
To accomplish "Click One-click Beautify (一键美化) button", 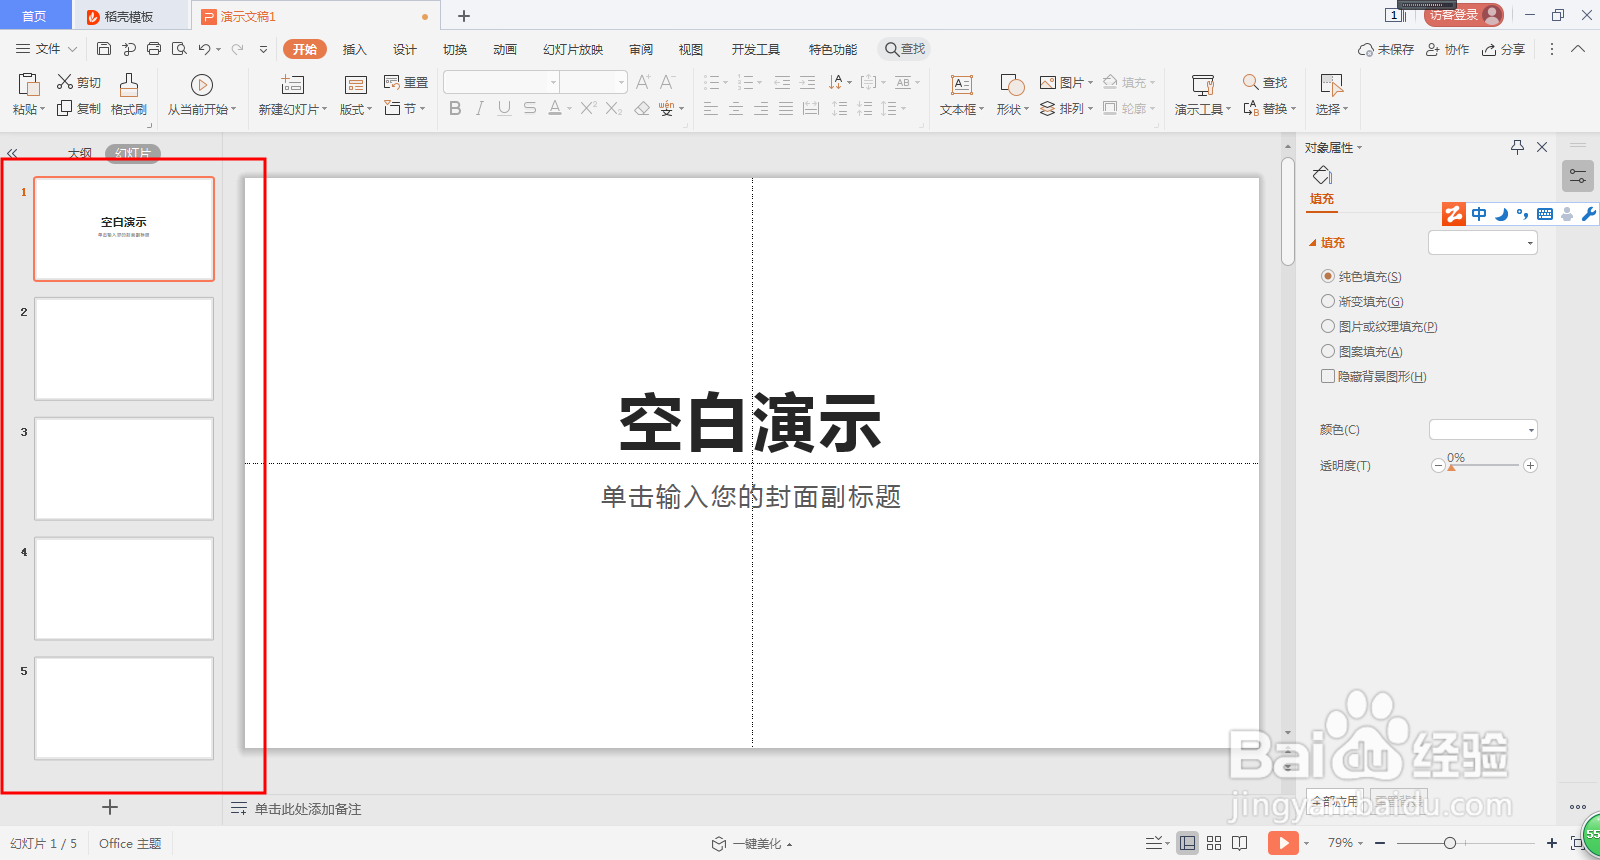I will click(752, 844).
